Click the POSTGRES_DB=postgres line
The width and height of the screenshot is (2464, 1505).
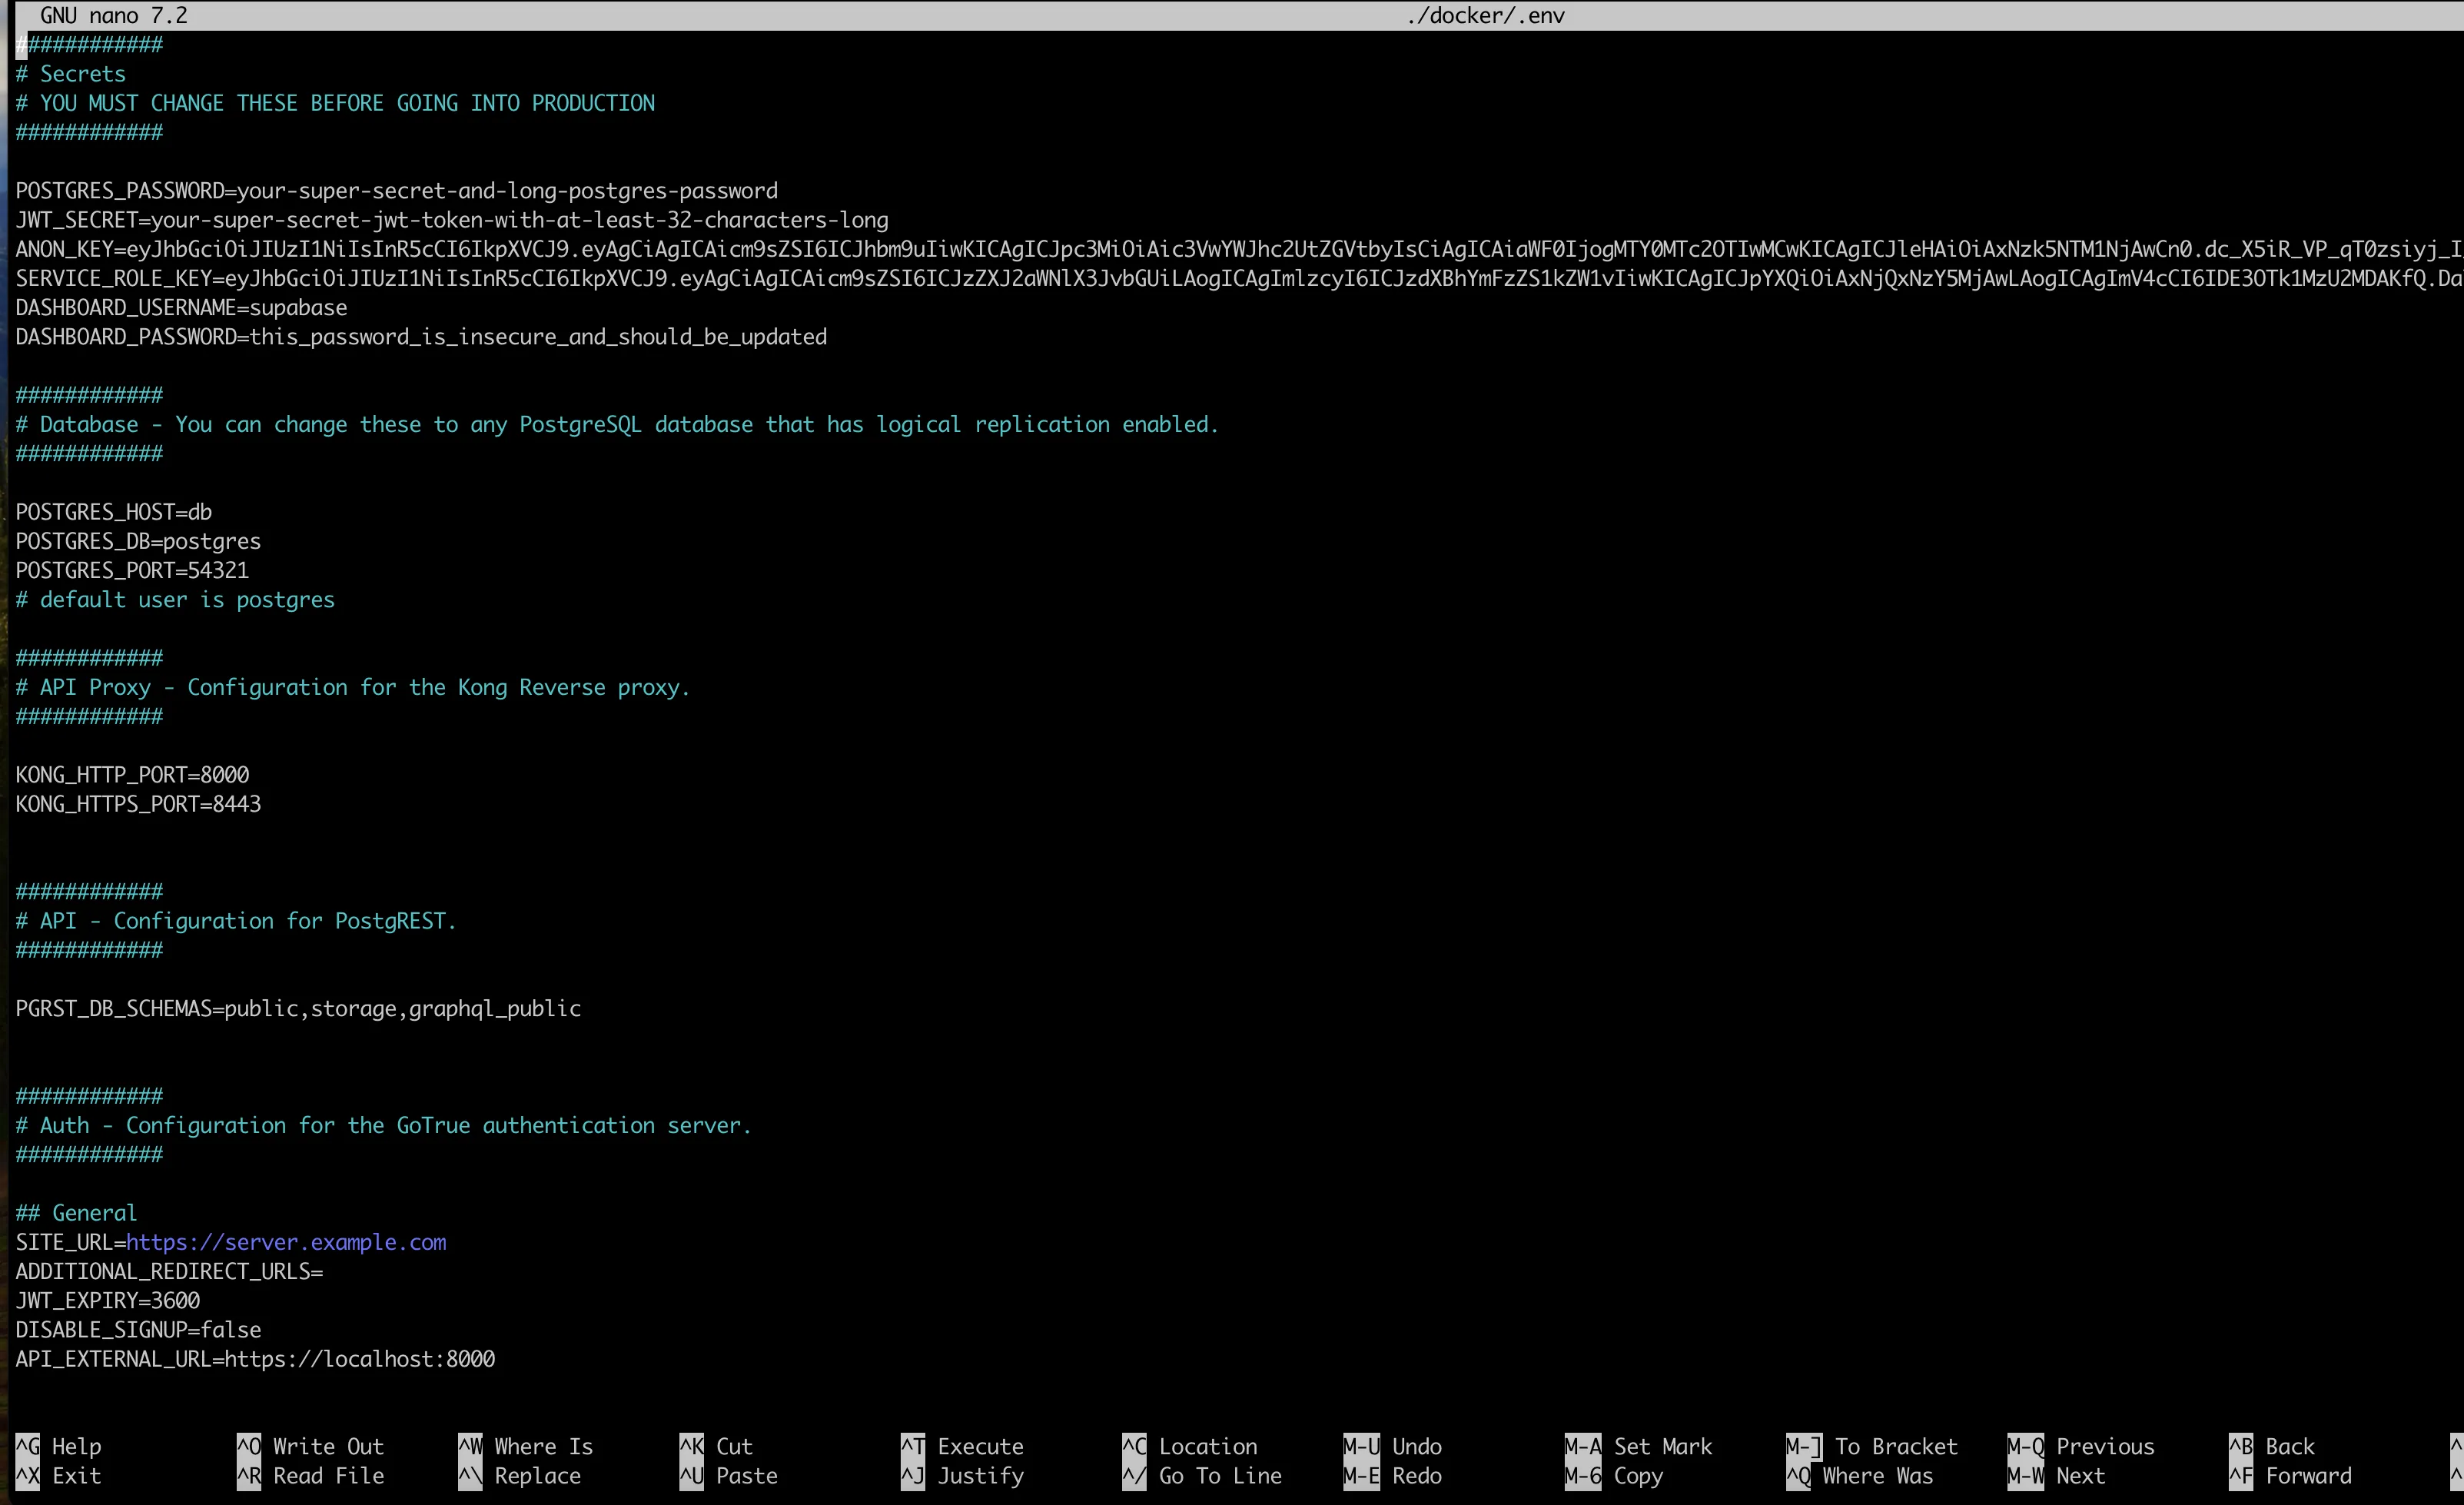coord(138,540)
